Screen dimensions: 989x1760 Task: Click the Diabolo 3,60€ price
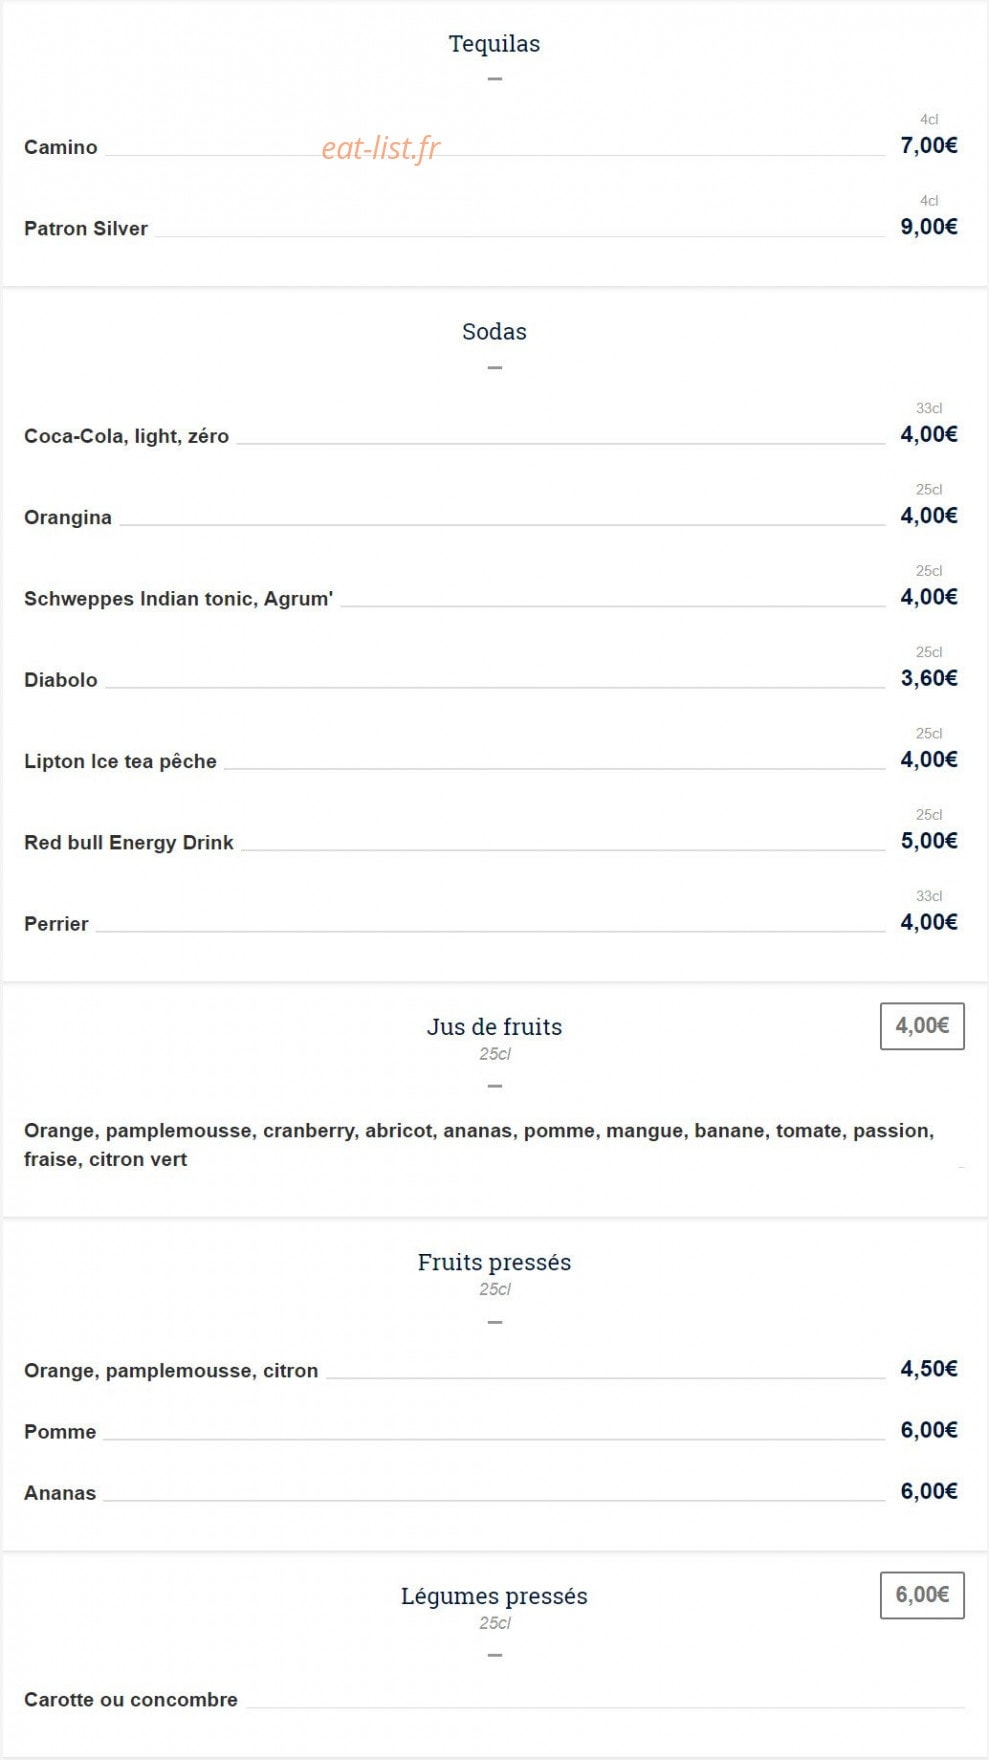click(929, 678)
